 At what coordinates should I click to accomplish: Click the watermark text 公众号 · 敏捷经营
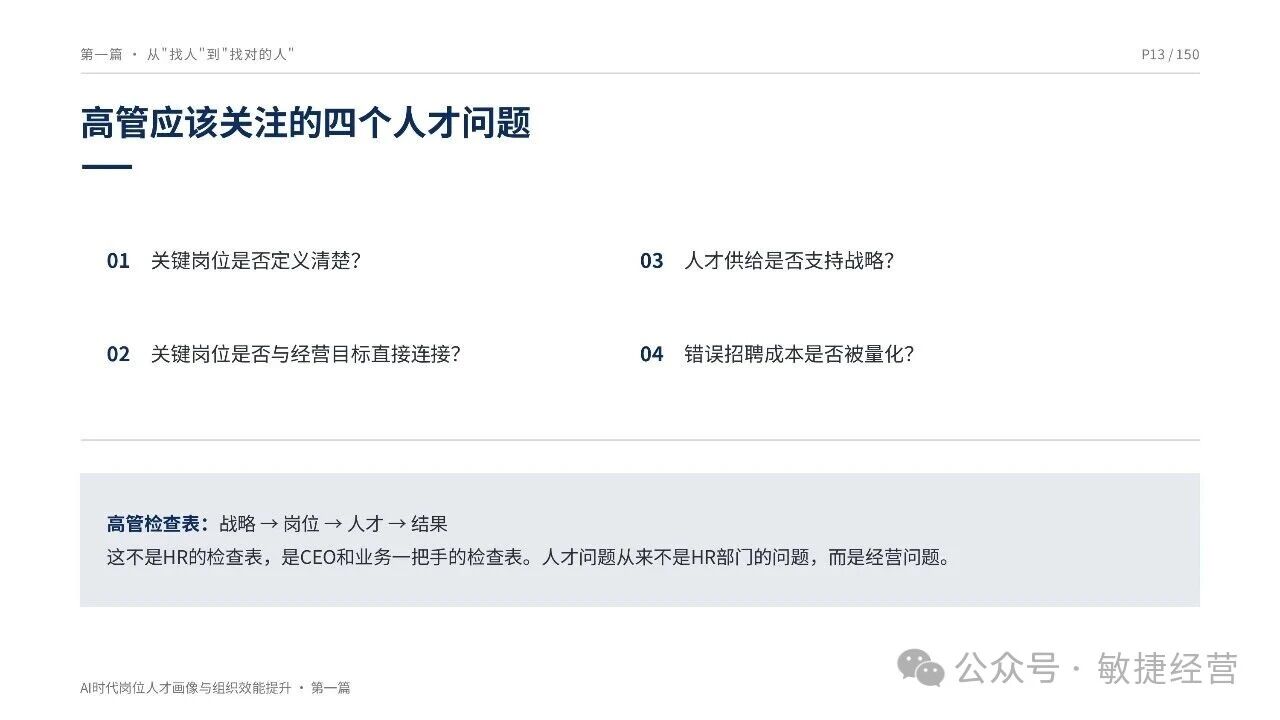pos(1097,668)
